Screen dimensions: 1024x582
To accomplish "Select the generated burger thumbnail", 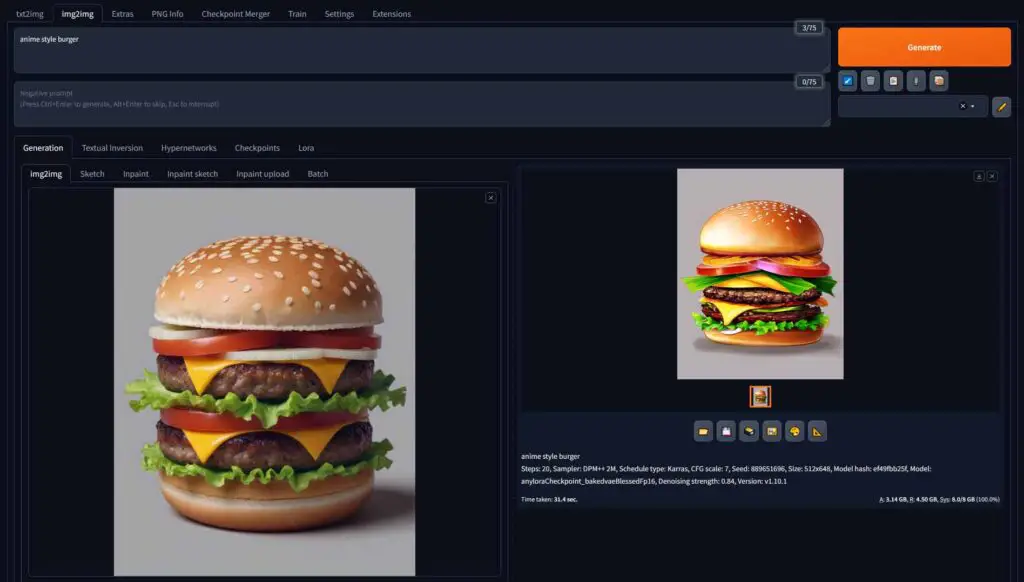I will coord(760,396).
